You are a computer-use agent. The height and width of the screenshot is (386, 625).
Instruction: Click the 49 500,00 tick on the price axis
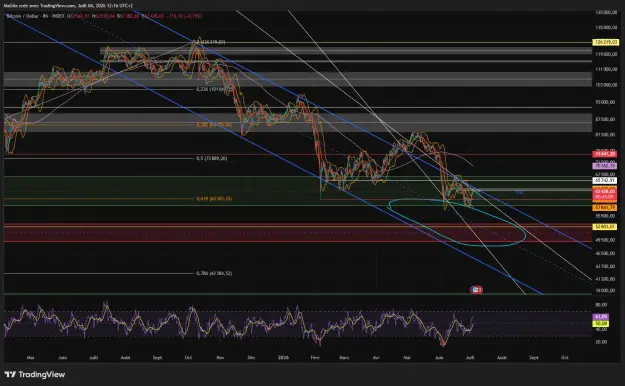606,240
